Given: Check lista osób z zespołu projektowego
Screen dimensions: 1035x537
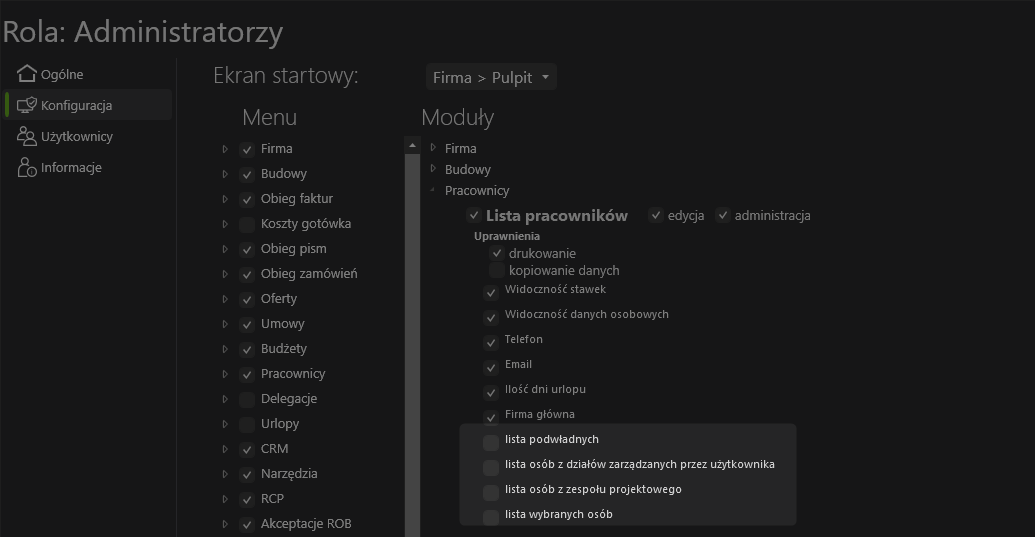Looking at the screenshot, I should (x=490, y=493).
